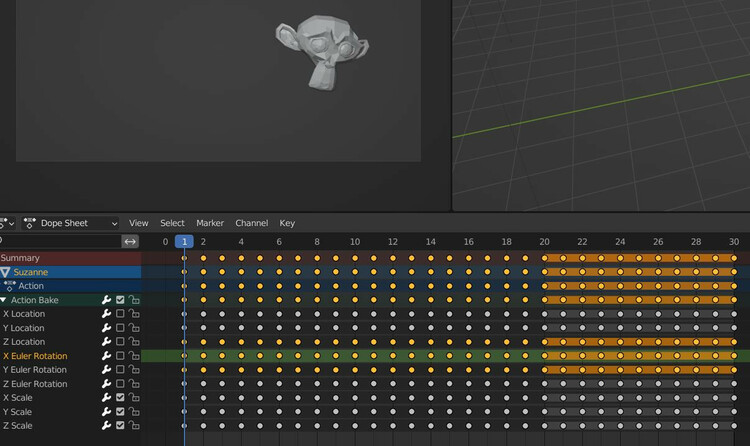Click the wrench icon for Z Euler Rotation

tap(106, 384)
